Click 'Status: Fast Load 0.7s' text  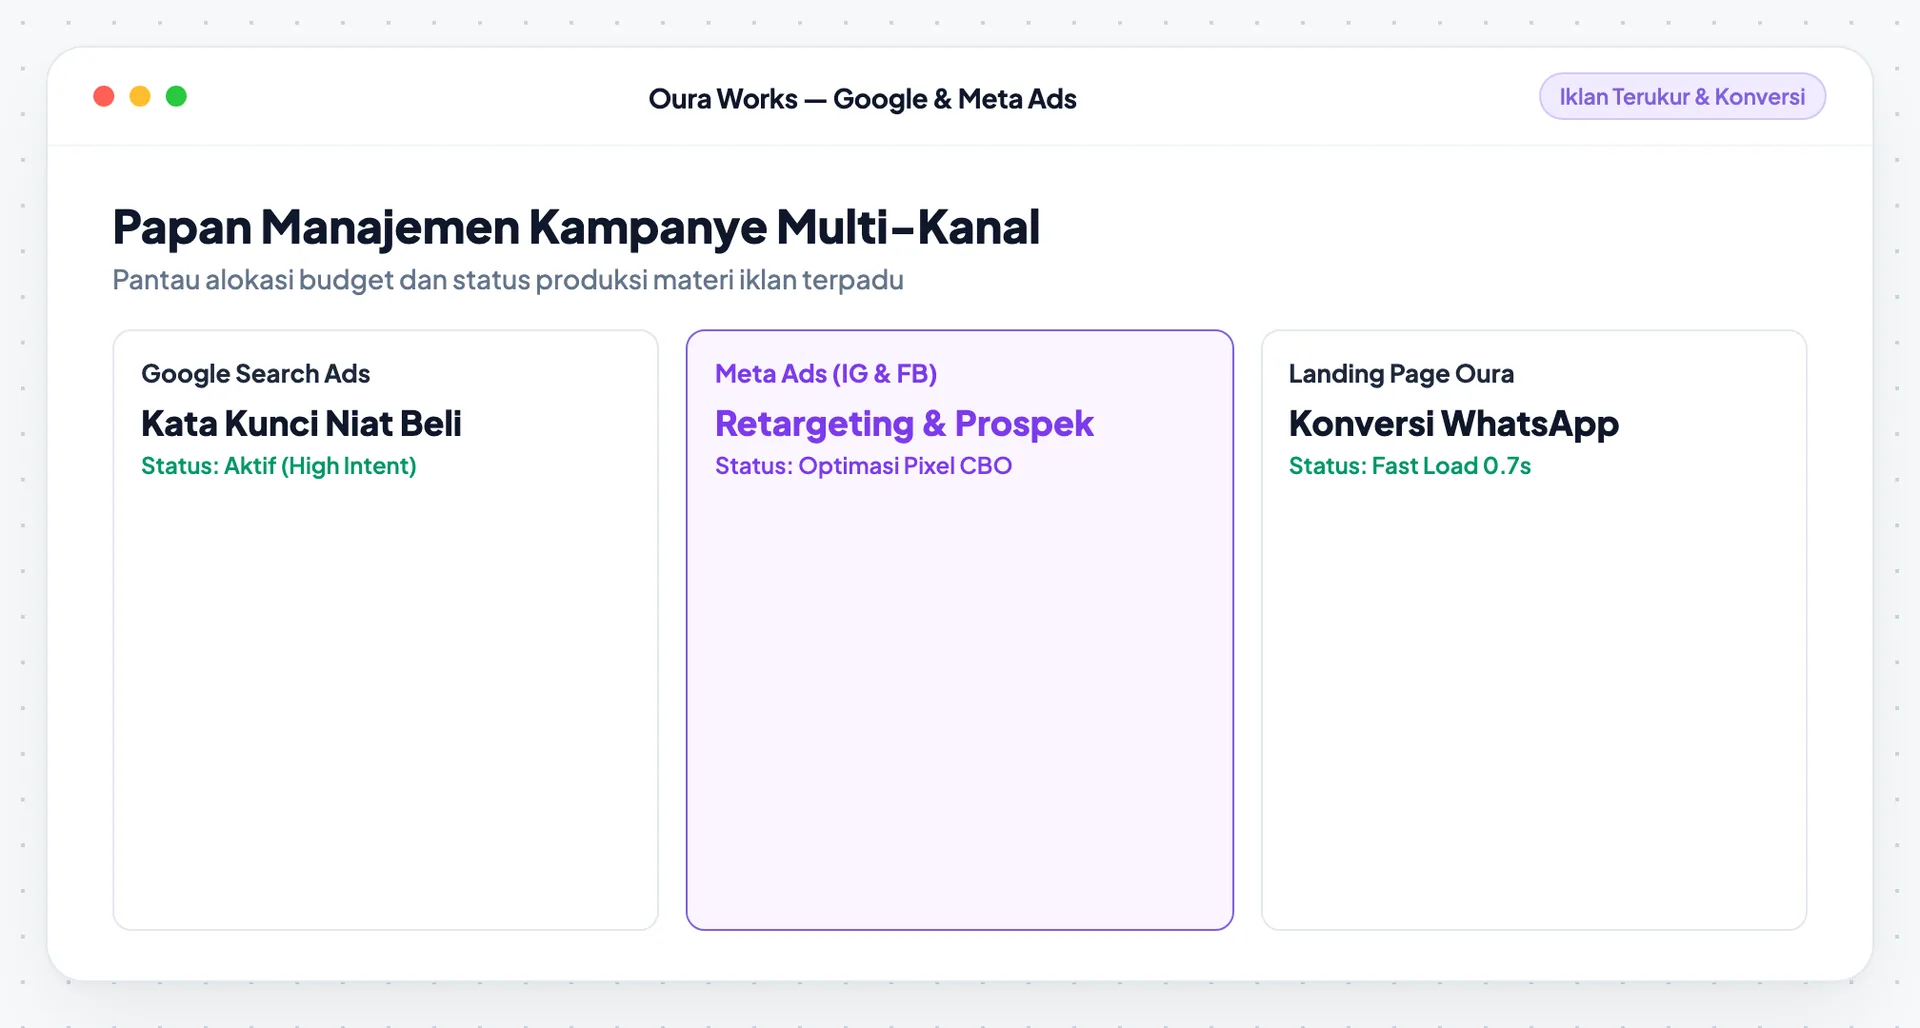(x=1409, y=466)
